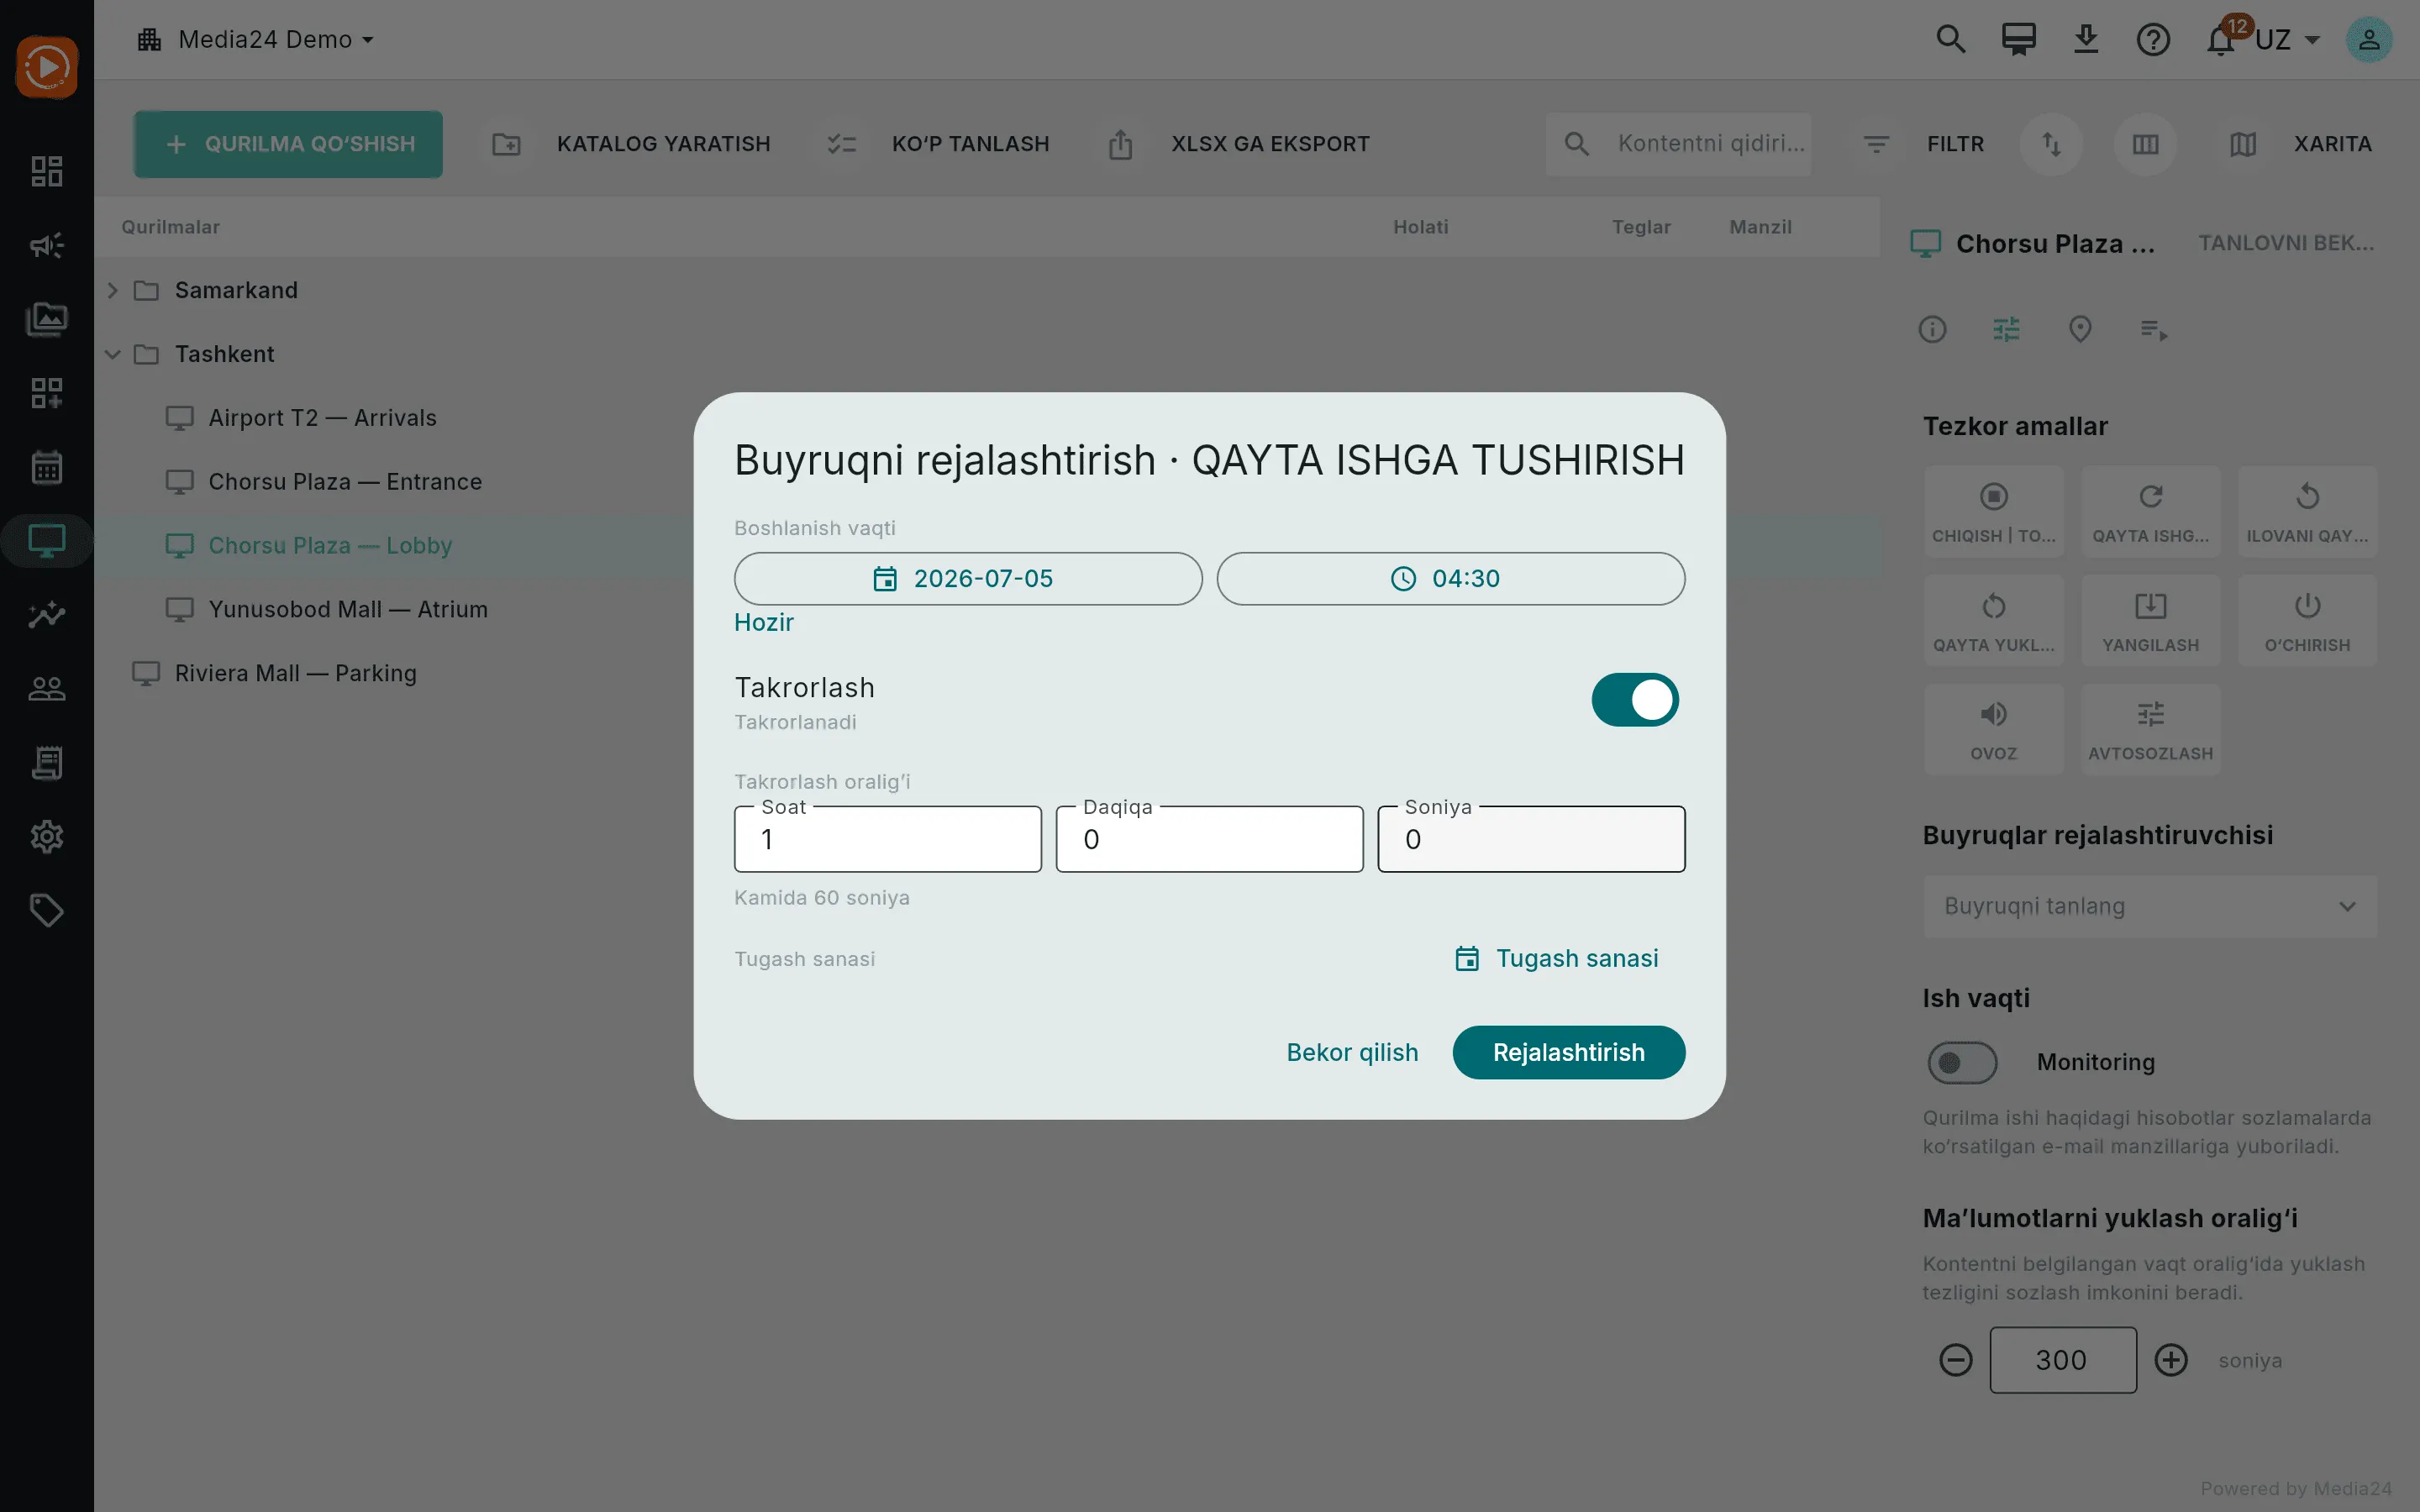Open the media library sidebar icon
Viewport: 2420px width, 1512px height.
pos(47,319)
